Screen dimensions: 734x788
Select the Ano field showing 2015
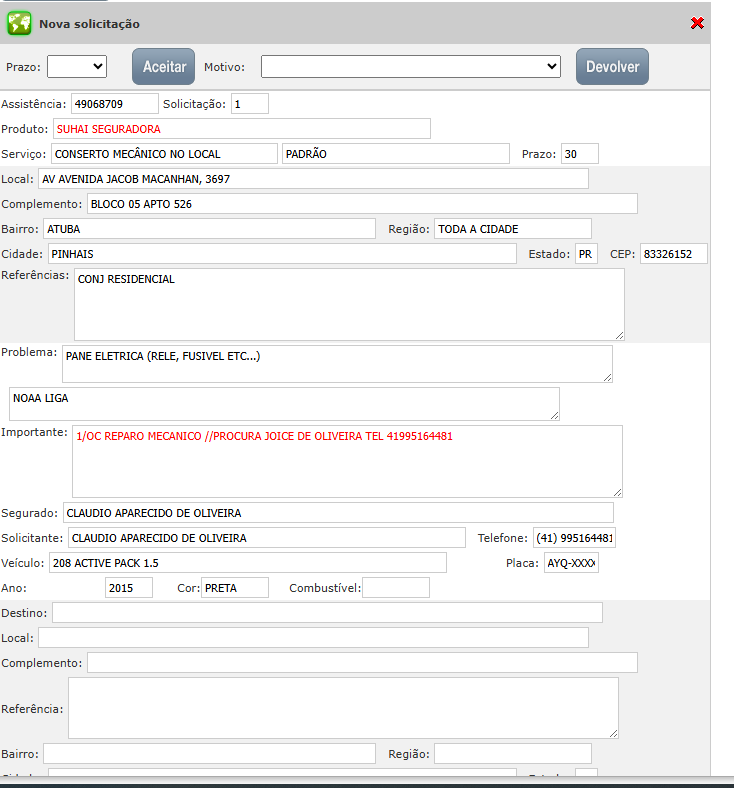coord(129,588)
